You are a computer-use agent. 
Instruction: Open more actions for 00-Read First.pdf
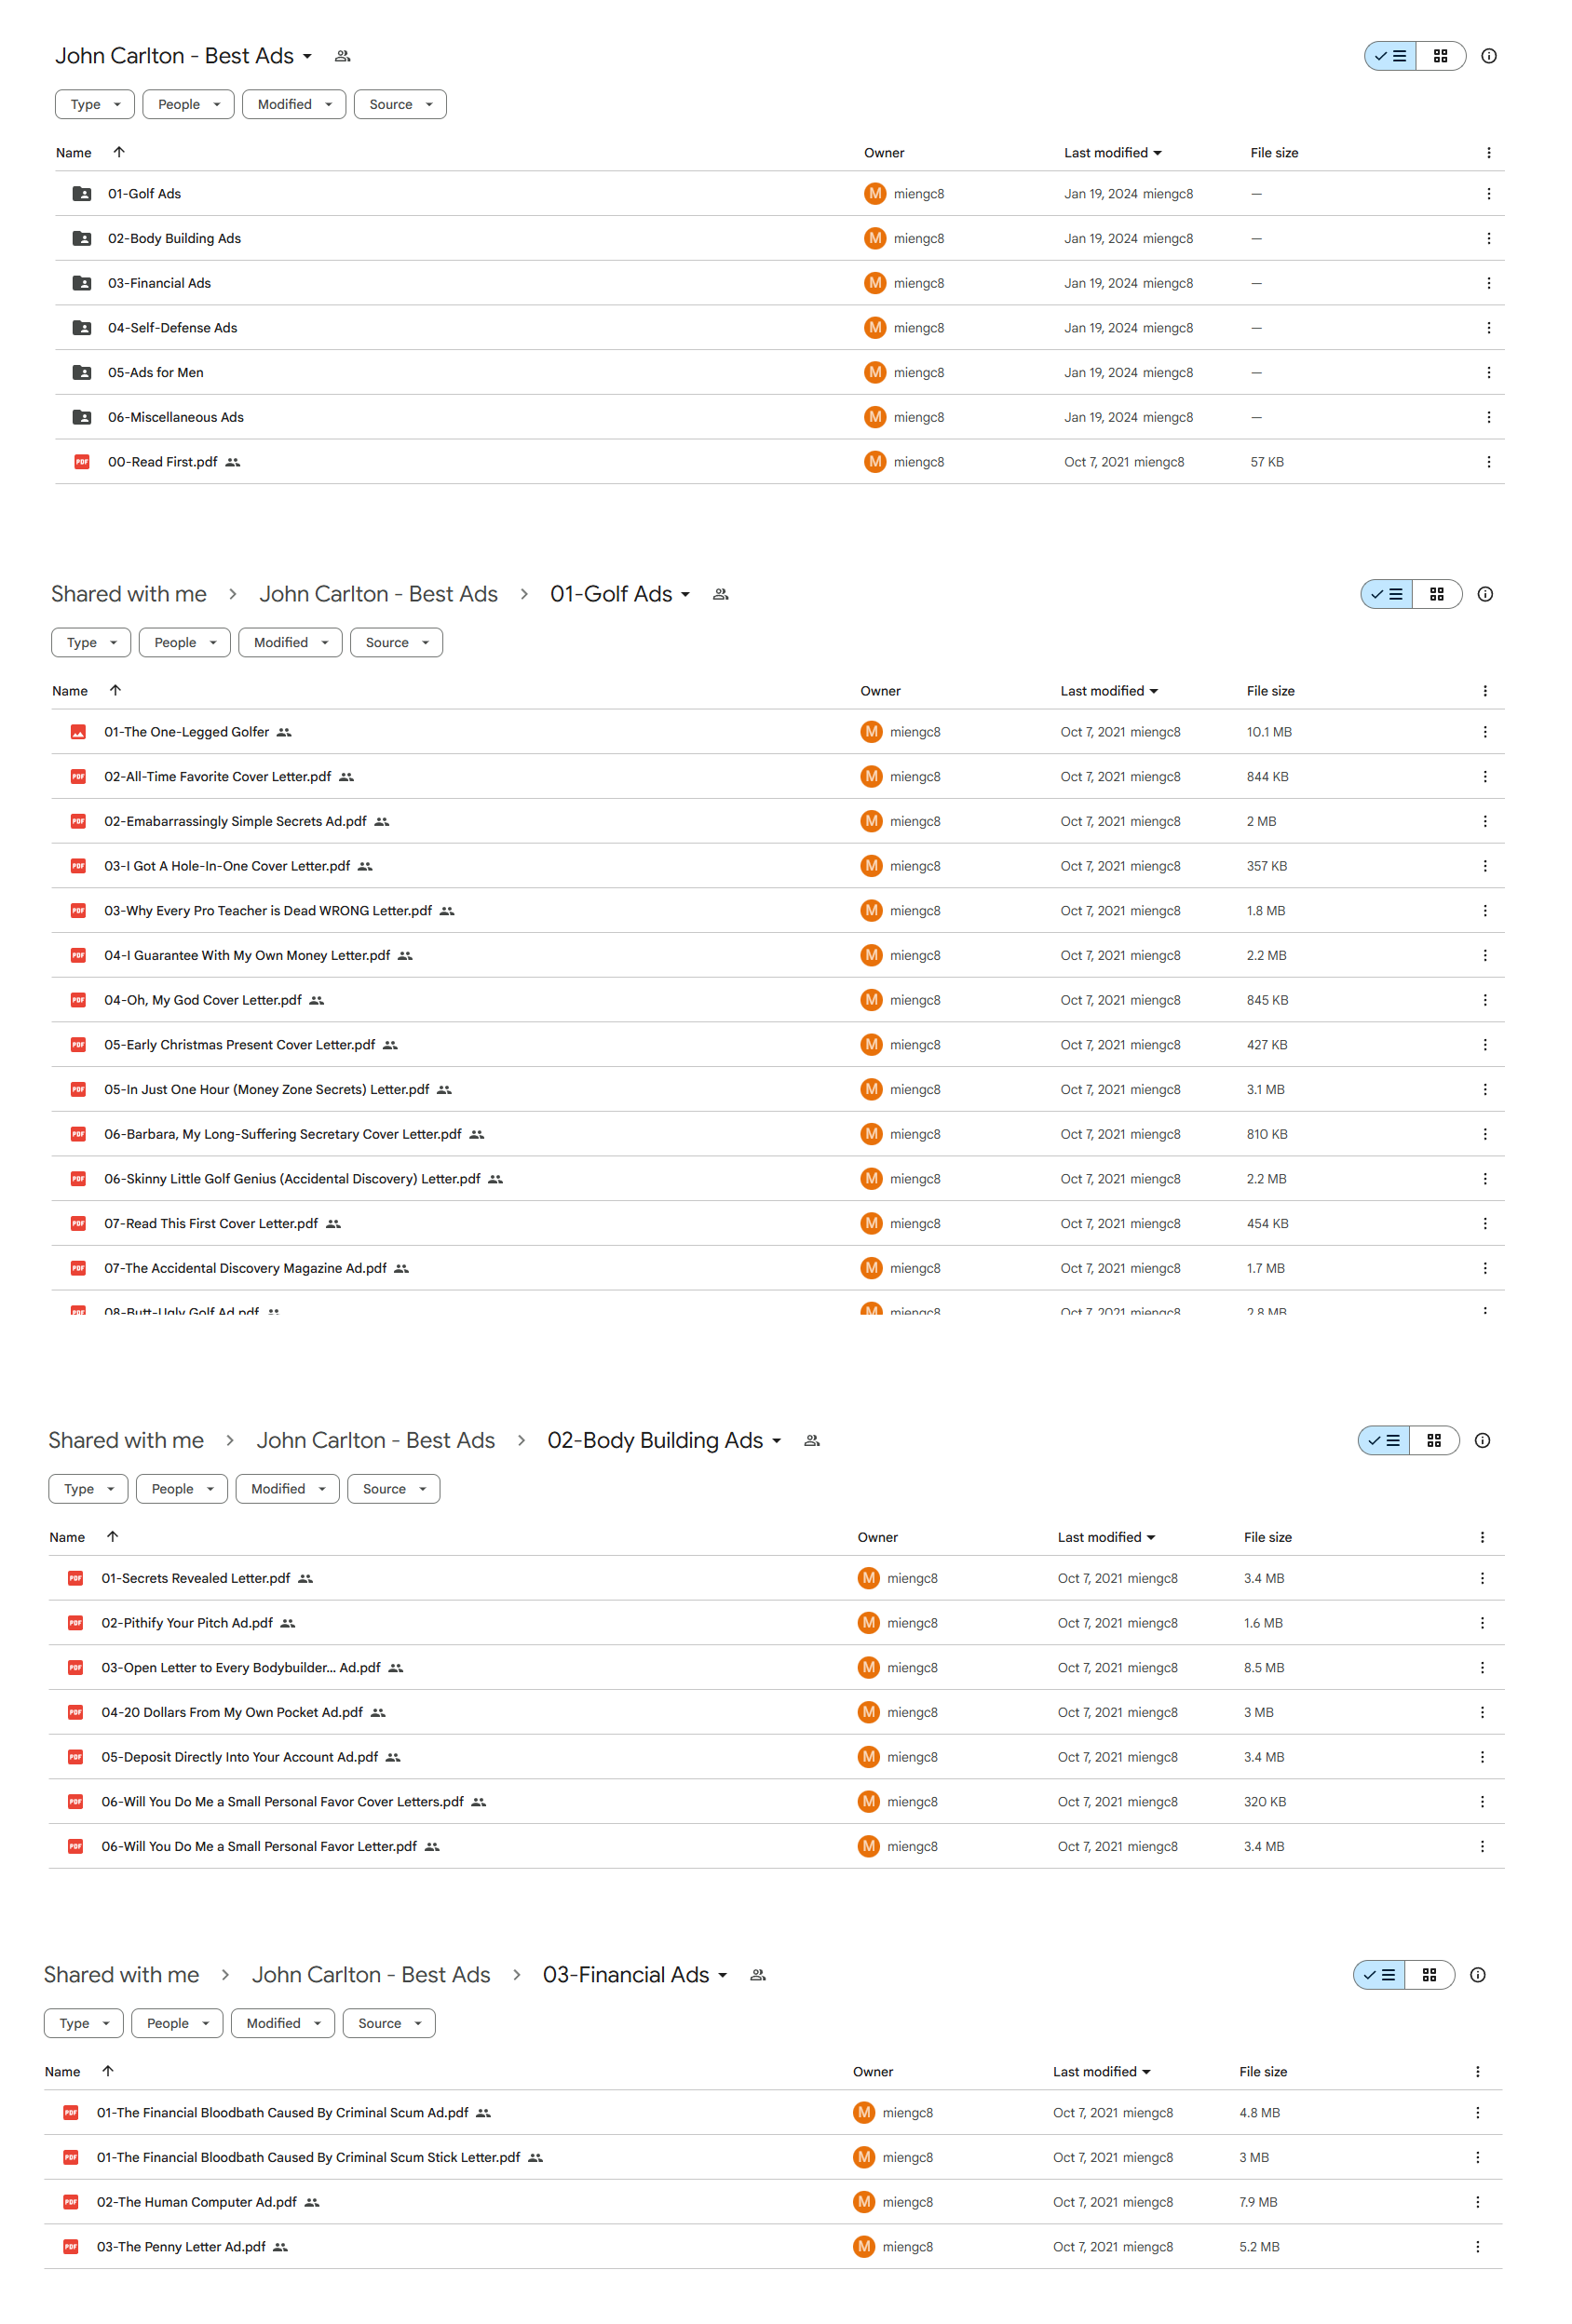coord(1488,462)
